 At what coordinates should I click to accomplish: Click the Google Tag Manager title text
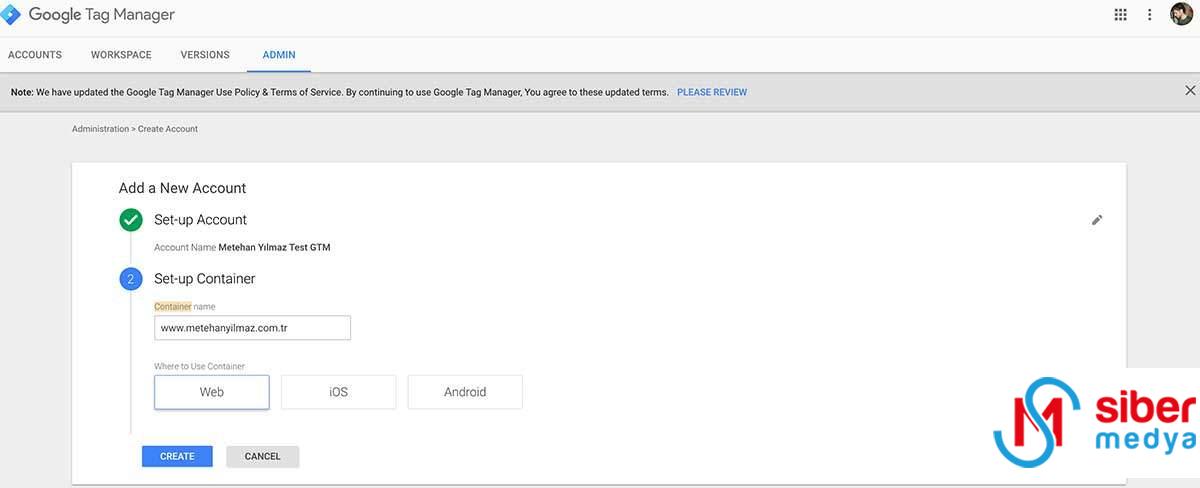click(x=101, y=15)
